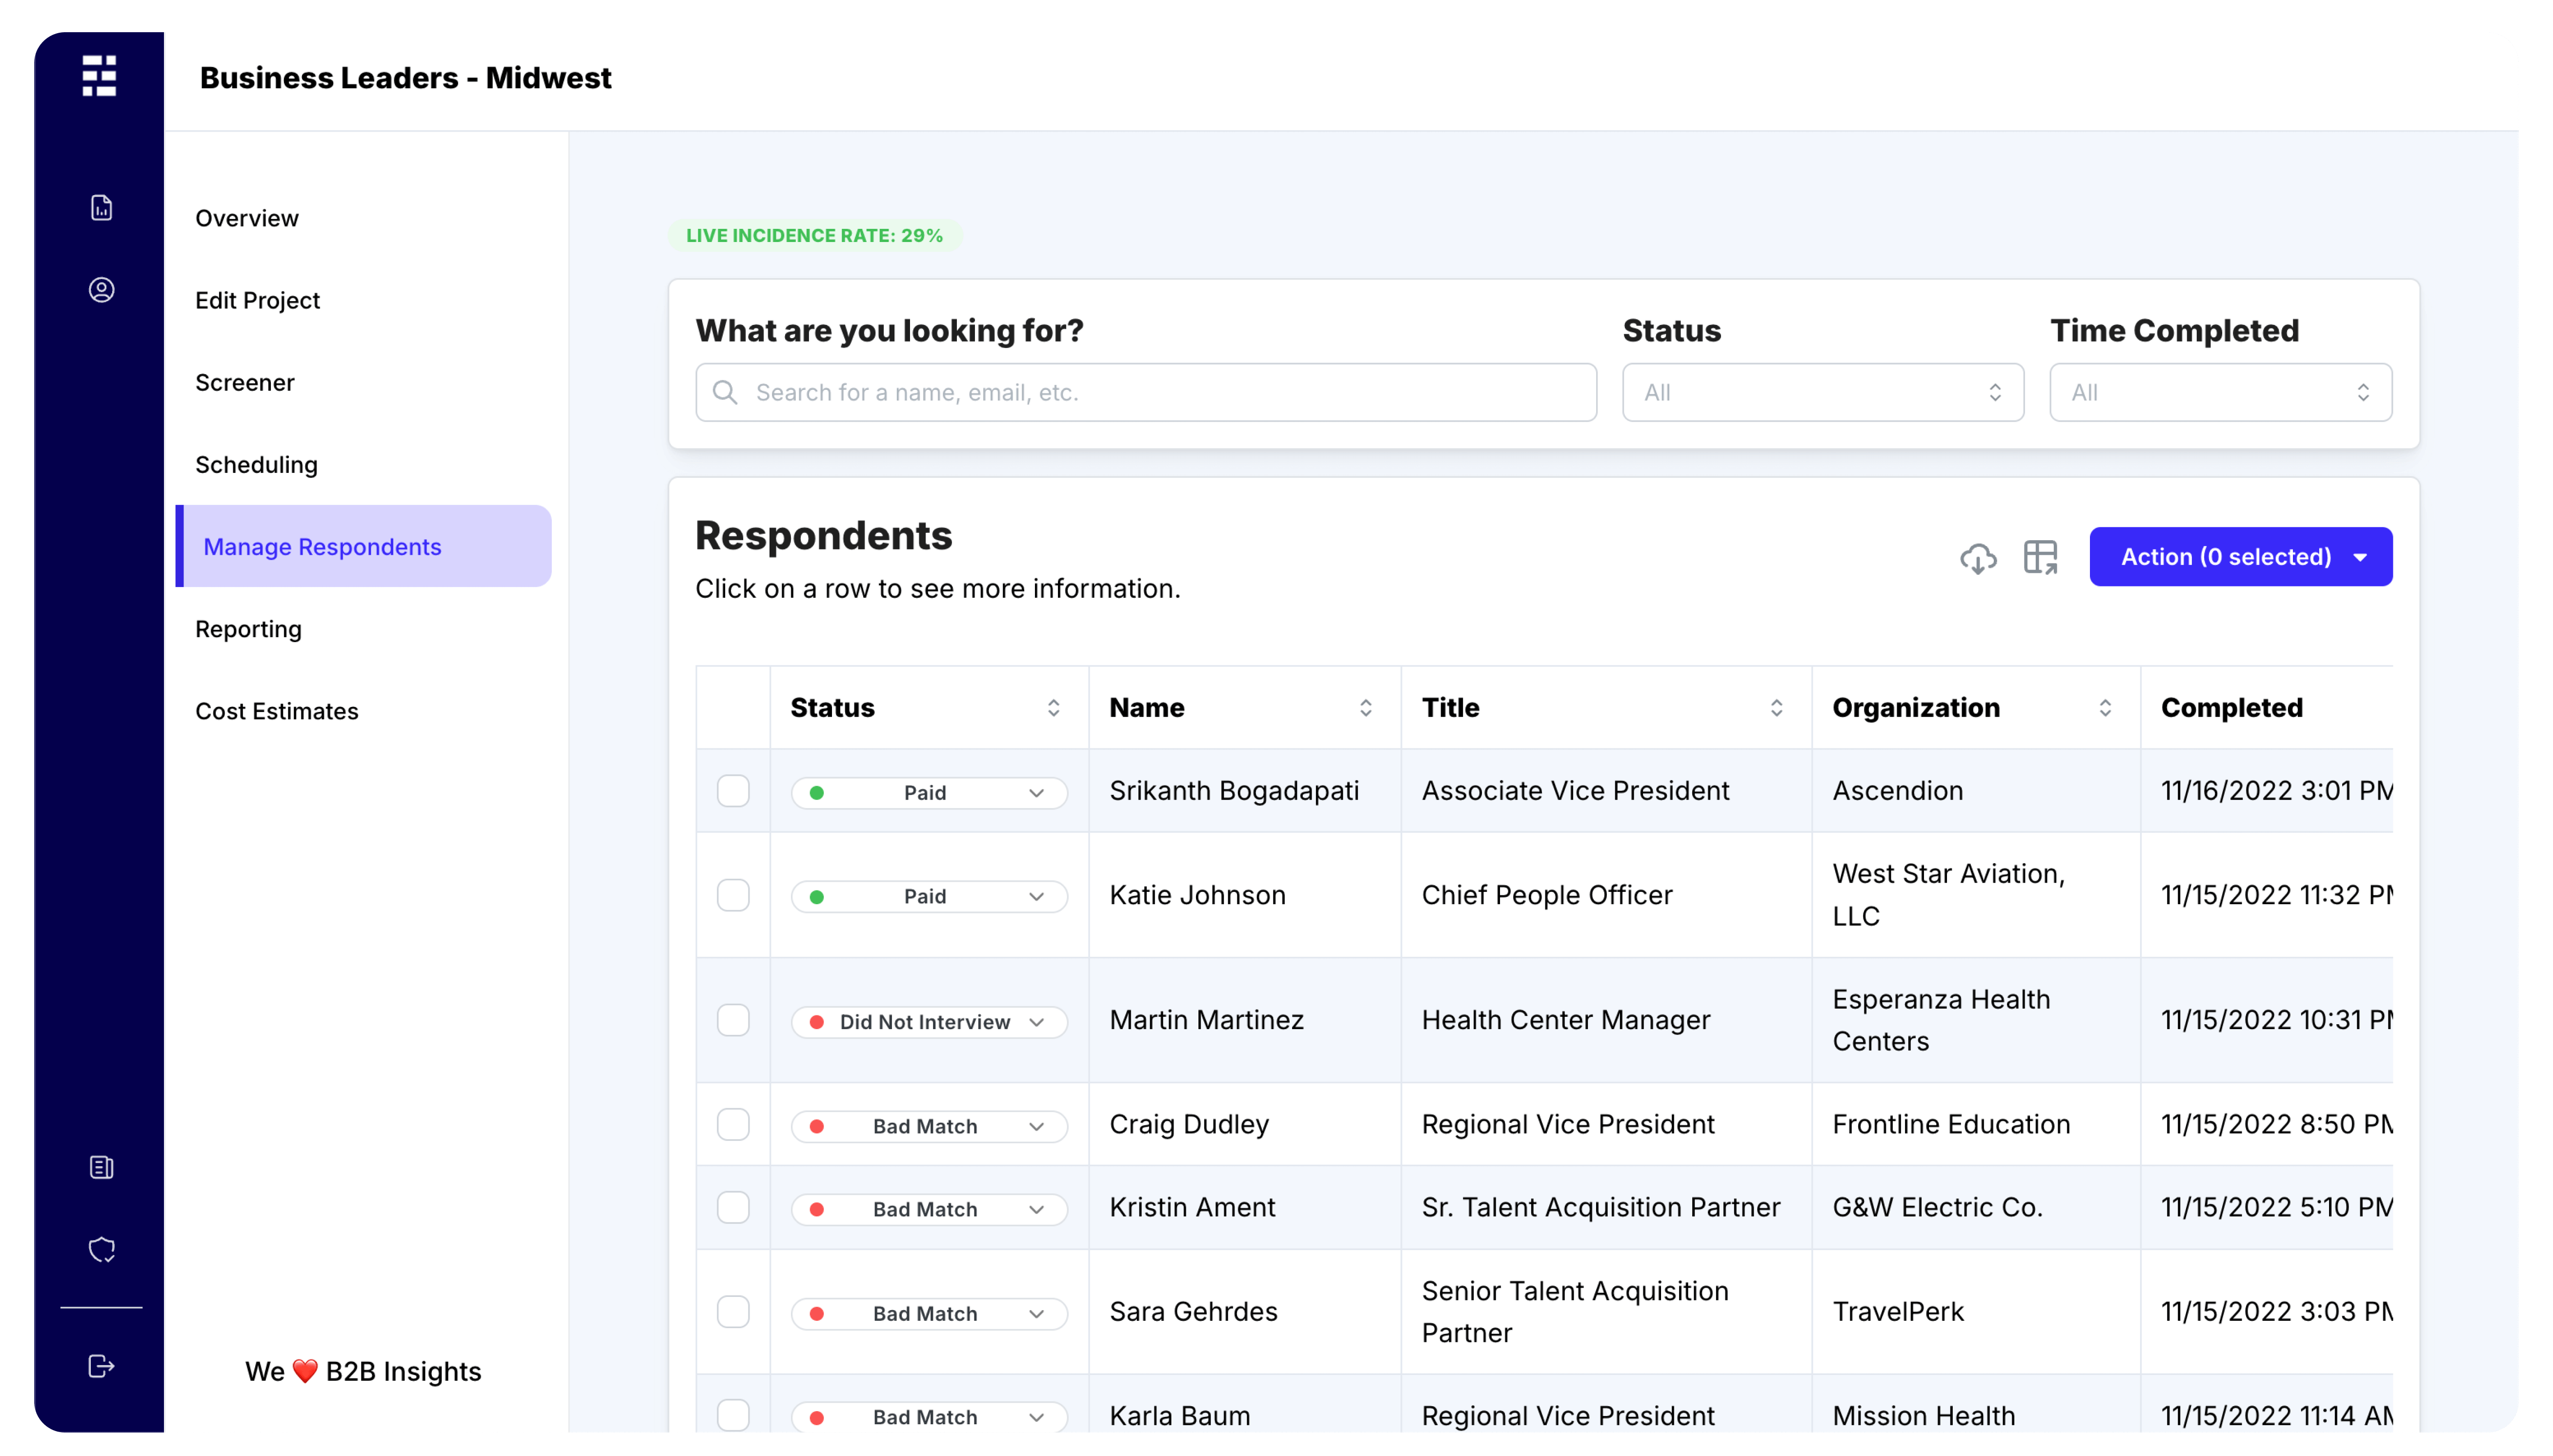Expand the Time Completed dropdown
The width and height of the screenshot is (2553, 1456).
click(2220, 392)
